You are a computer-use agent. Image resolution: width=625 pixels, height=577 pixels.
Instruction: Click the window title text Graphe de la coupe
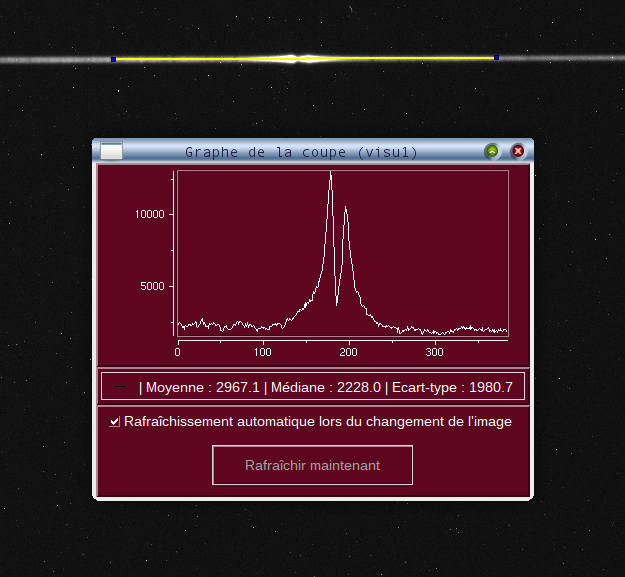pos(301,152)
